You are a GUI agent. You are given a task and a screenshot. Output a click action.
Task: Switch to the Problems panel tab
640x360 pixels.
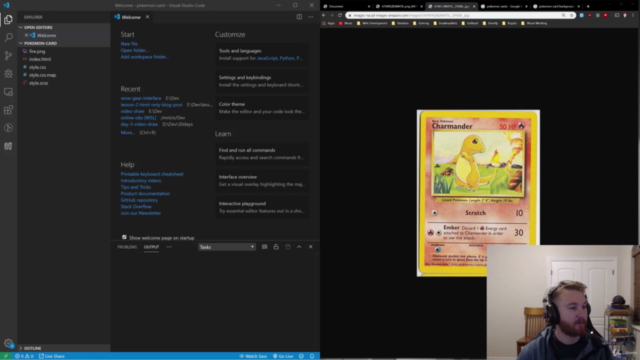[127, 247]
